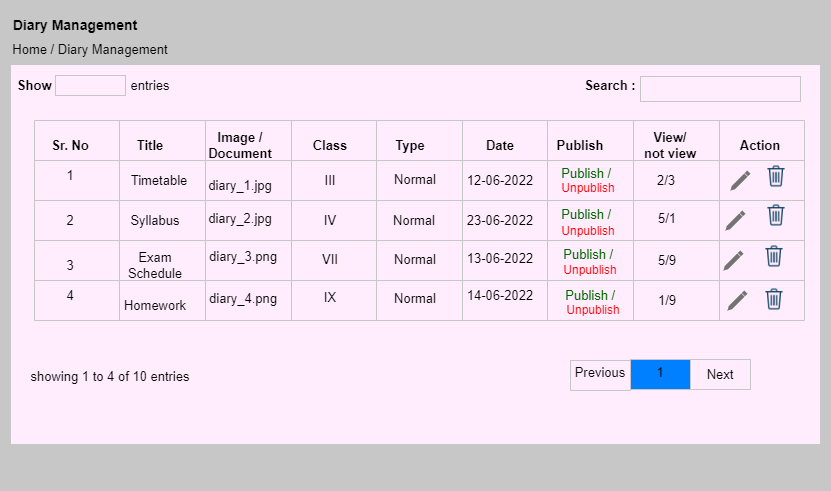The height and width of the screenshot is (491, 831).
Task: Remove the Syllabus row using trash icon
Action: [776, 215]
